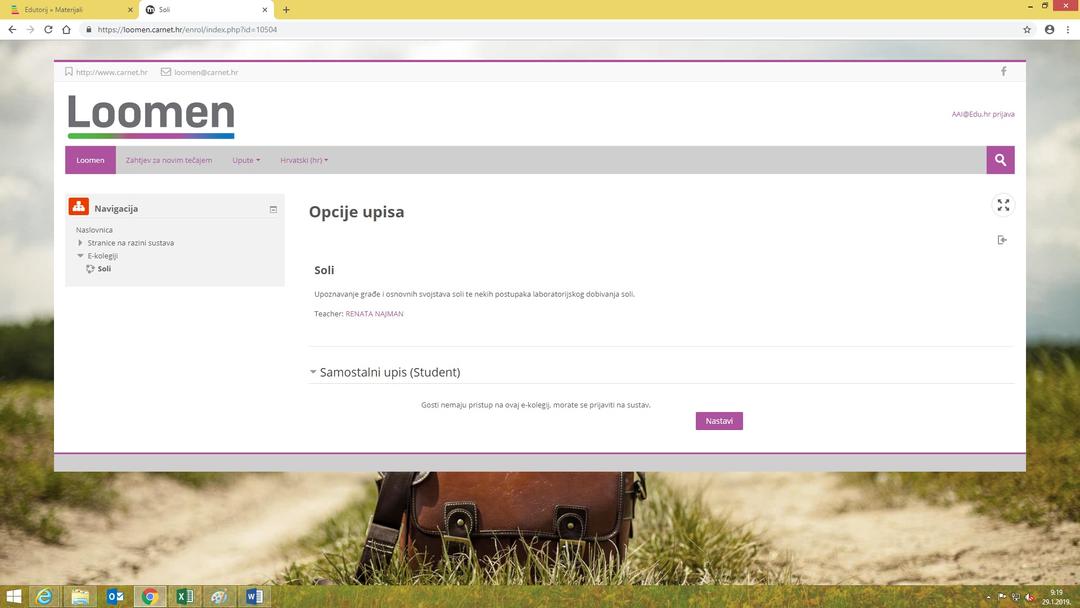The image size is (1080, 608).
Task: Open the Hrvatski (hr) language dropdown
Action: pos(304,160)
